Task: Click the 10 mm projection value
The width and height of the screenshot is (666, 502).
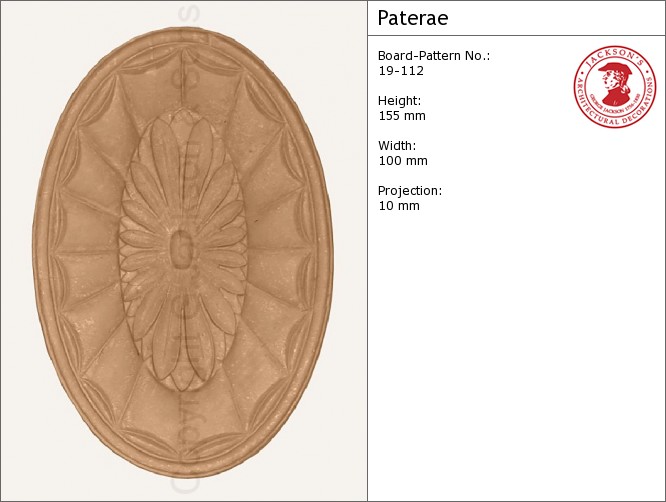Action: [x=399, y=206]
